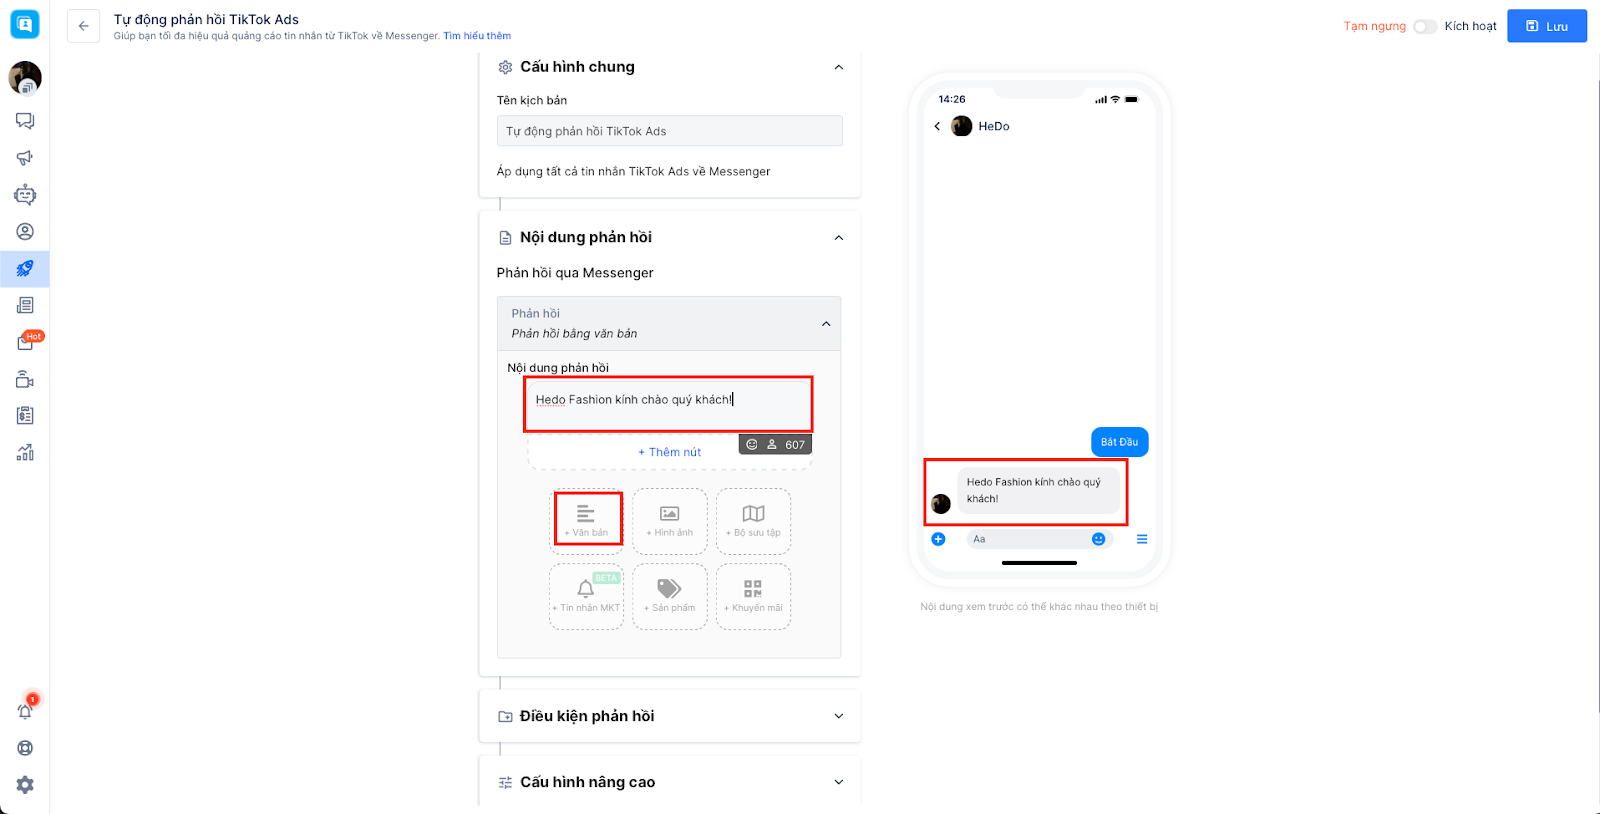Expand the Điều kiện phản hồi section
The image size is (1600, 814).
click(839, 716)
